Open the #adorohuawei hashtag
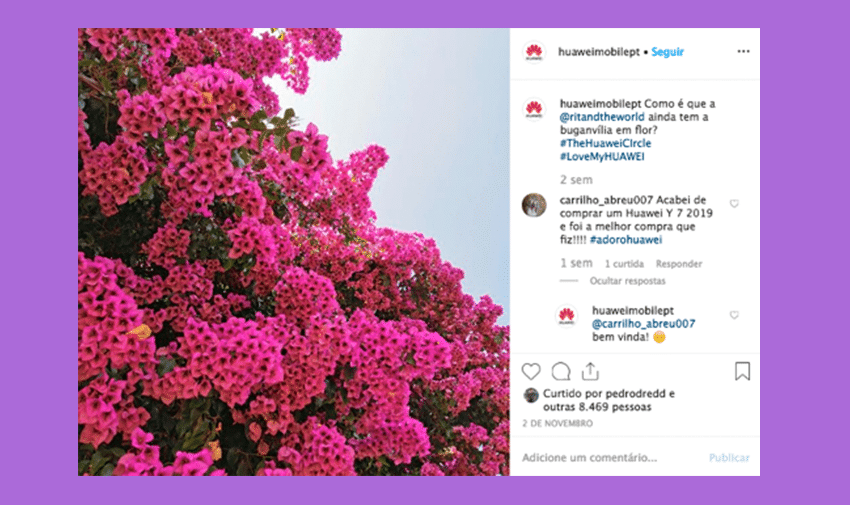 pyautogui.click(x=626, y=239)
